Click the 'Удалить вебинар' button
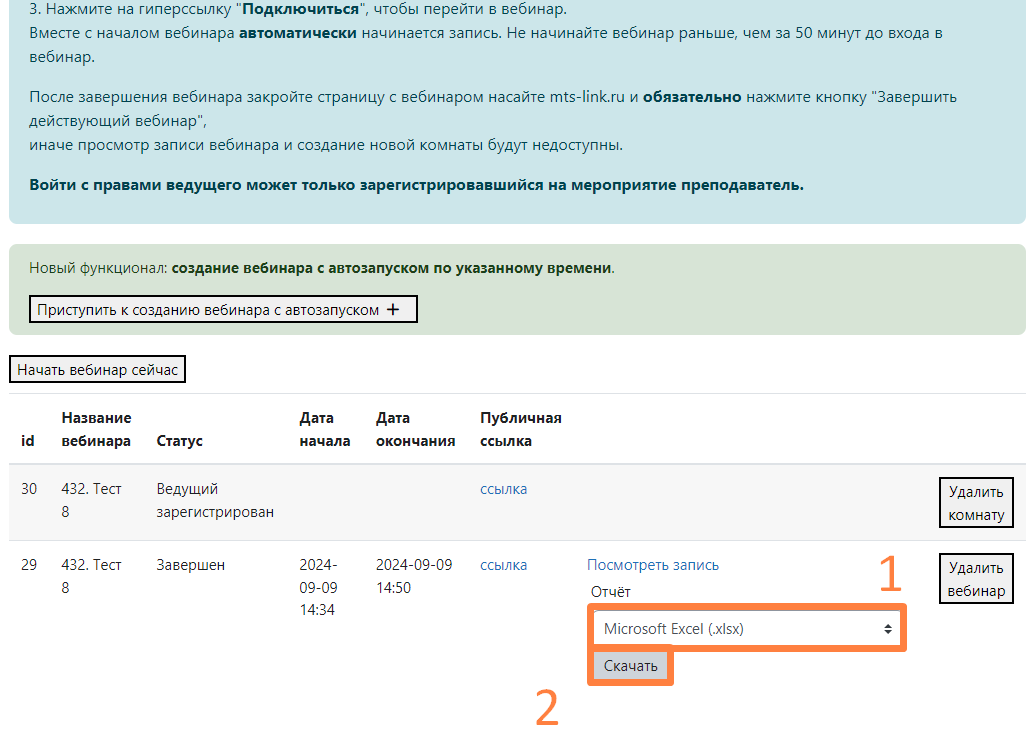1034x747 pixels. [976, 579]
